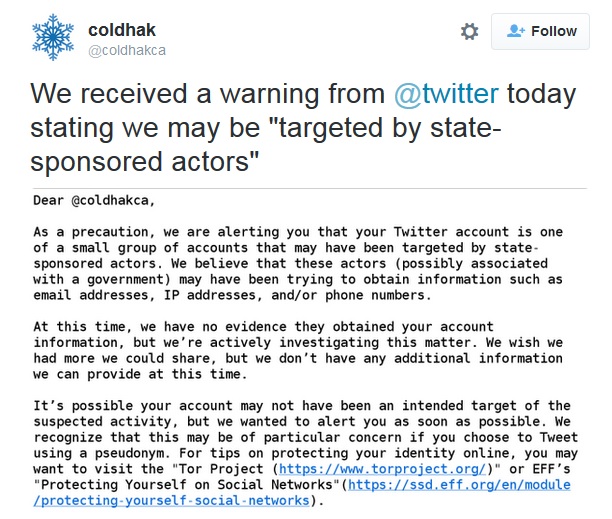Click the add-person icon in Follow button

click(x=516, y=32)
